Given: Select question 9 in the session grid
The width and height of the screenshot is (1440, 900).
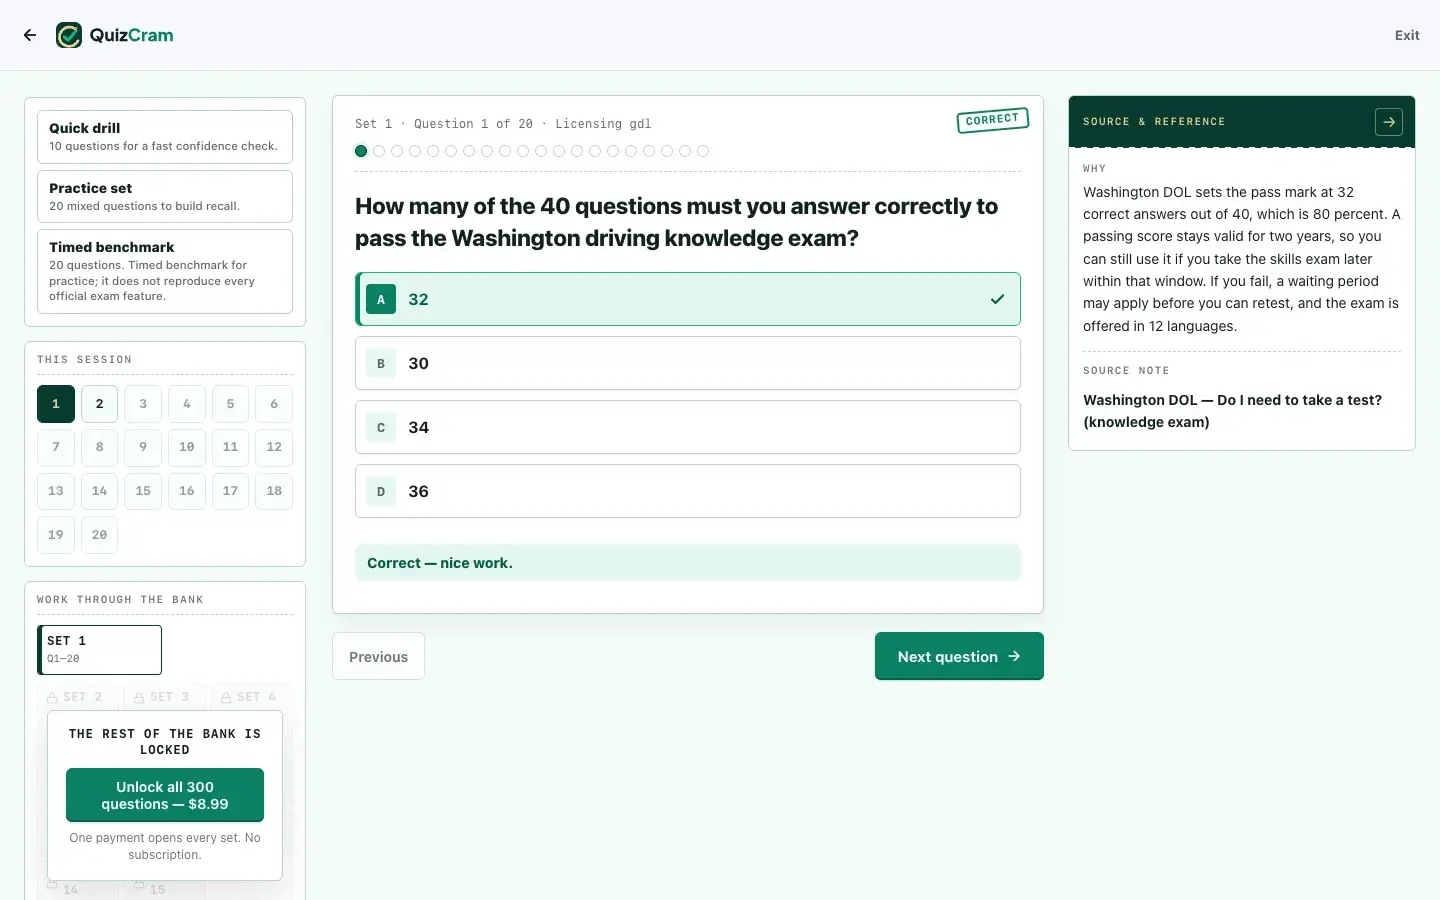Looking at the screenshot, I should point(143,447).
